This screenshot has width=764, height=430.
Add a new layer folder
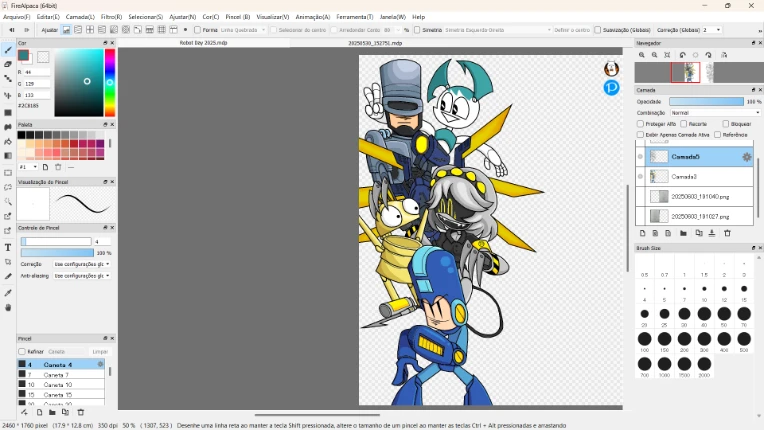pos(683,233)
